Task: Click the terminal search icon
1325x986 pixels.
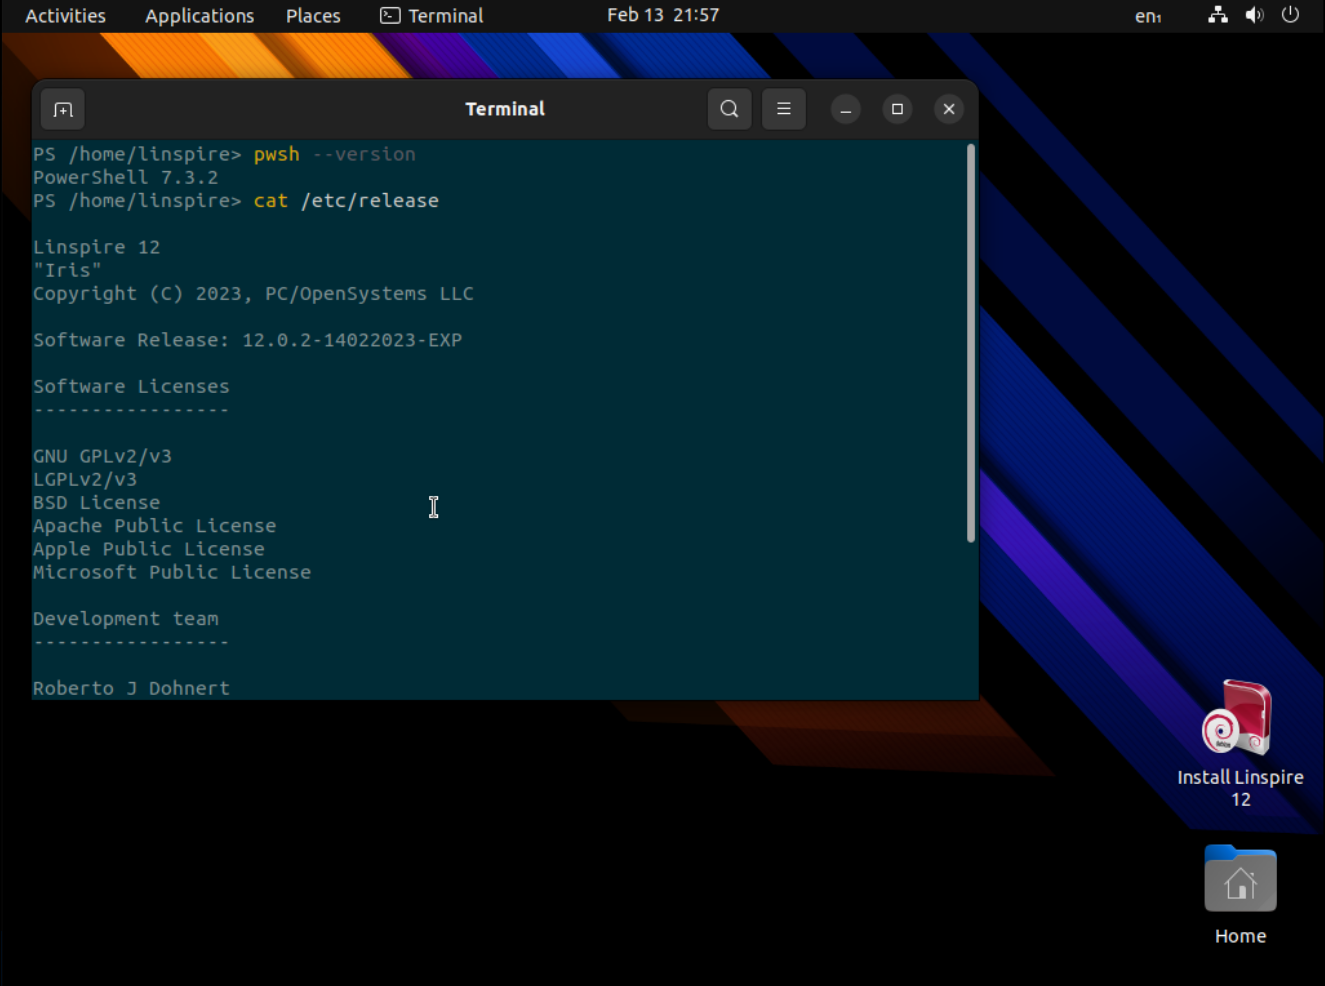Action: pos(729,109)
